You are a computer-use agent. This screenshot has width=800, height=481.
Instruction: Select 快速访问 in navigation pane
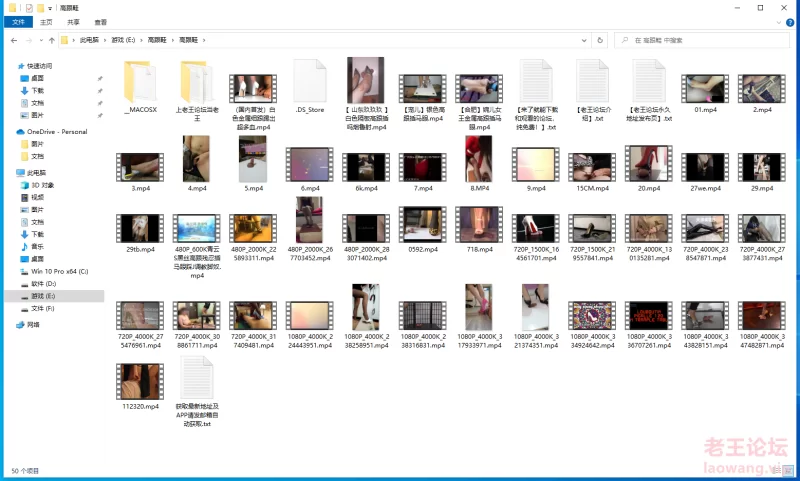pyautogui.click(x=39, y=66)
